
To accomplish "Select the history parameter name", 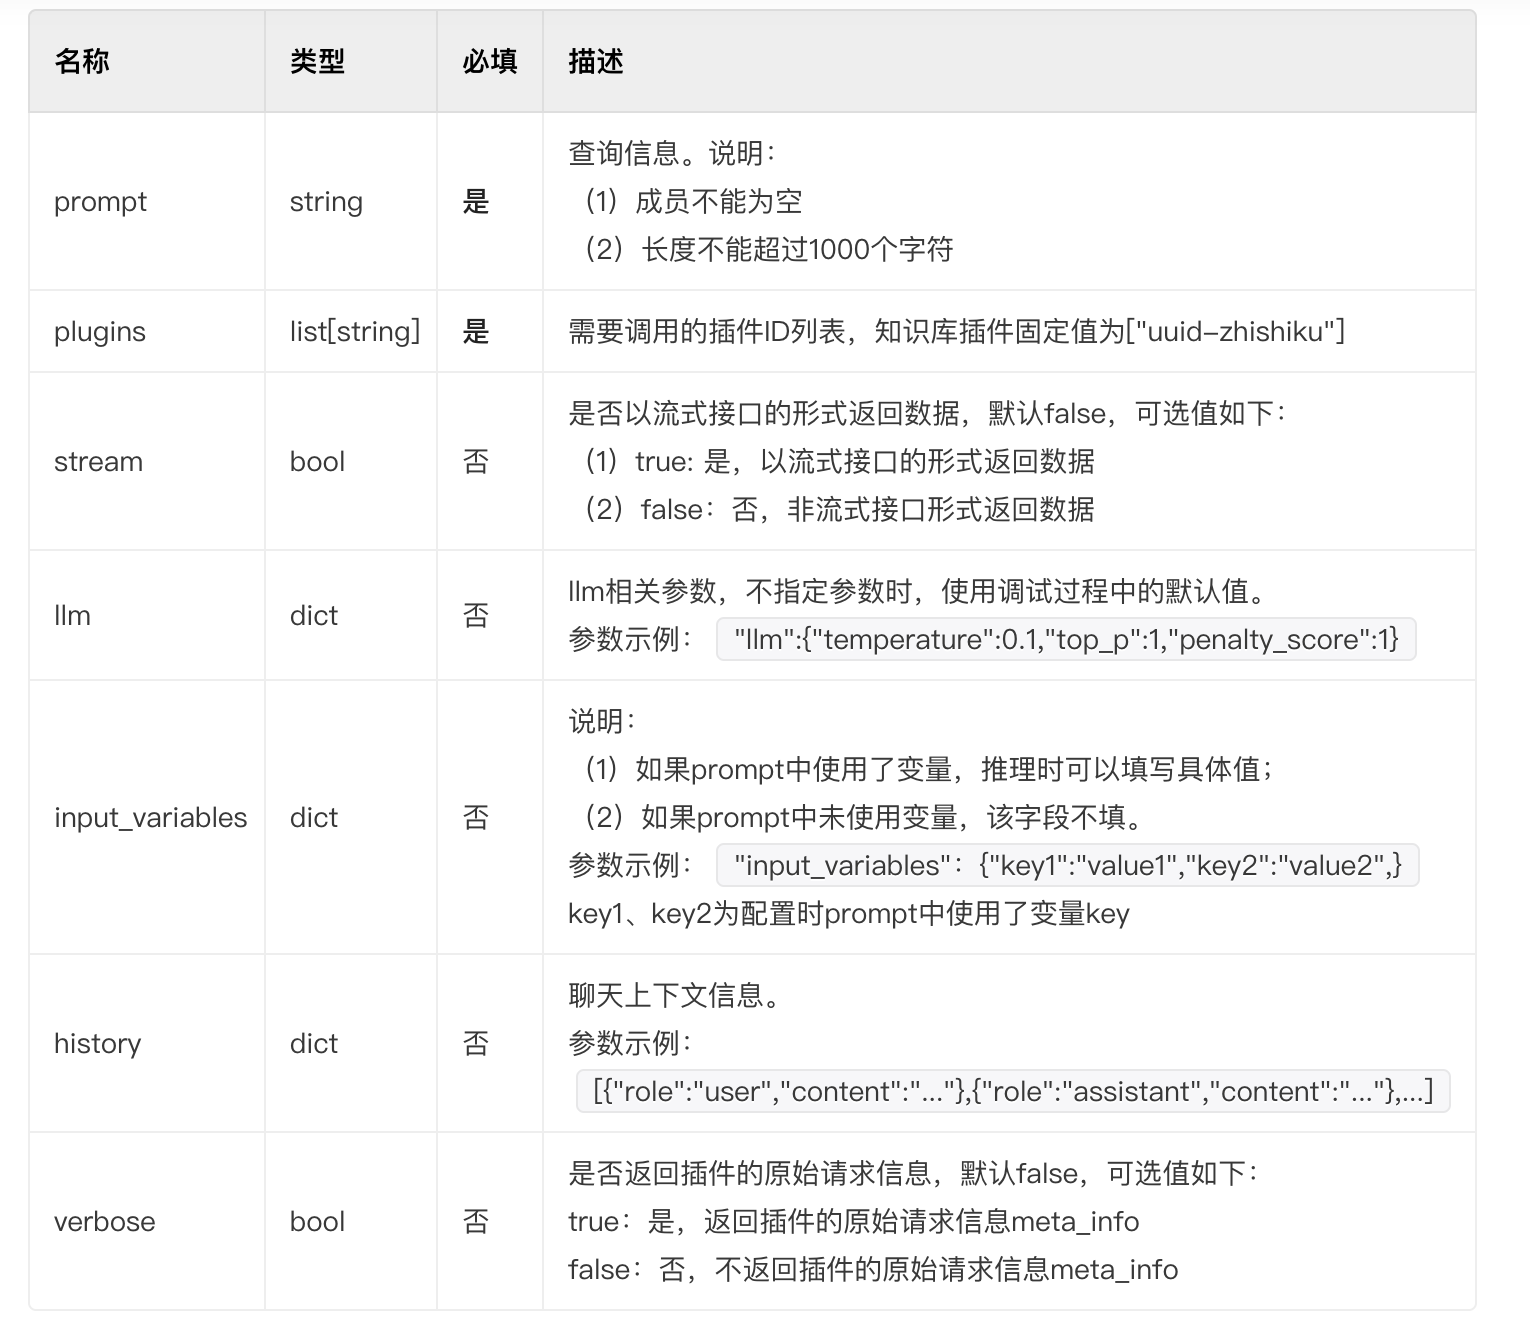I will (x=97, y=1044).
